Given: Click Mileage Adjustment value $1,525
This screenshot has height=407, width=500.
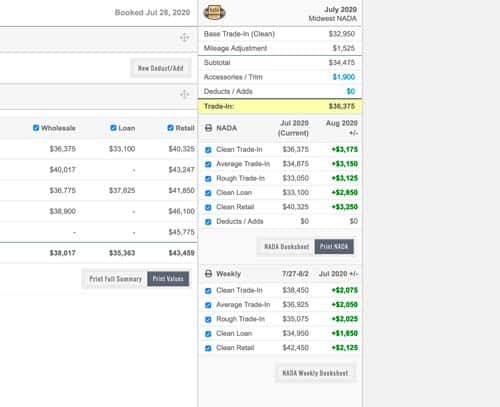Looking at the screenshot, I should (344, 48).
